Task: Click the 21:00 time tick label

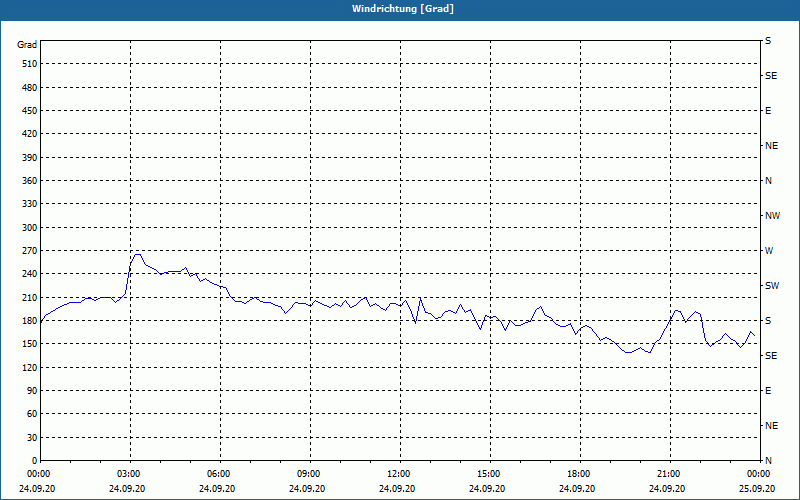Action: (x=668, y=474)
